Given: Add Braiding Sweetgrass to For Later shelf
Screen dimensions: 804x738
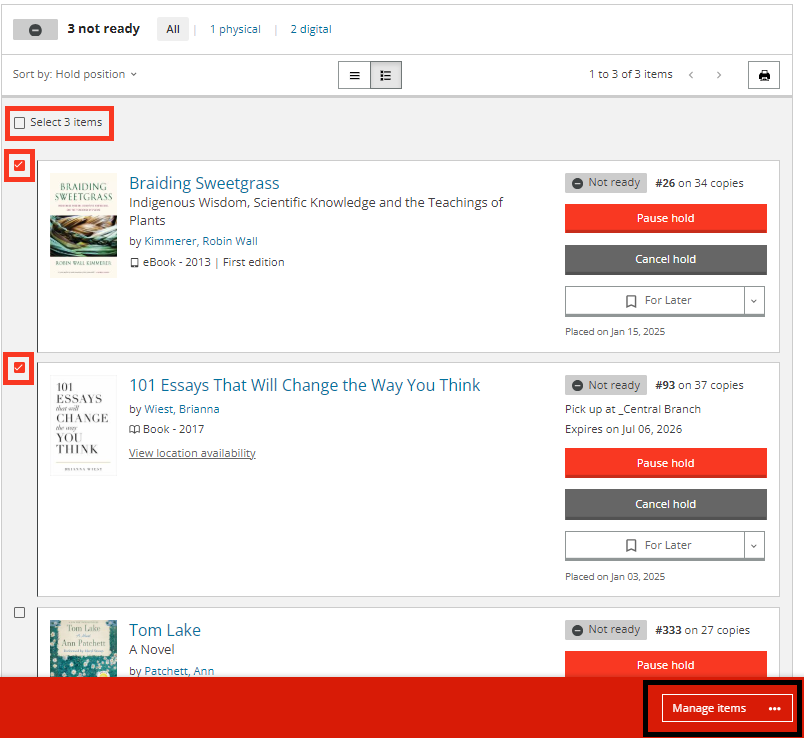Looking at the screenshot, I should pos(655,301).
